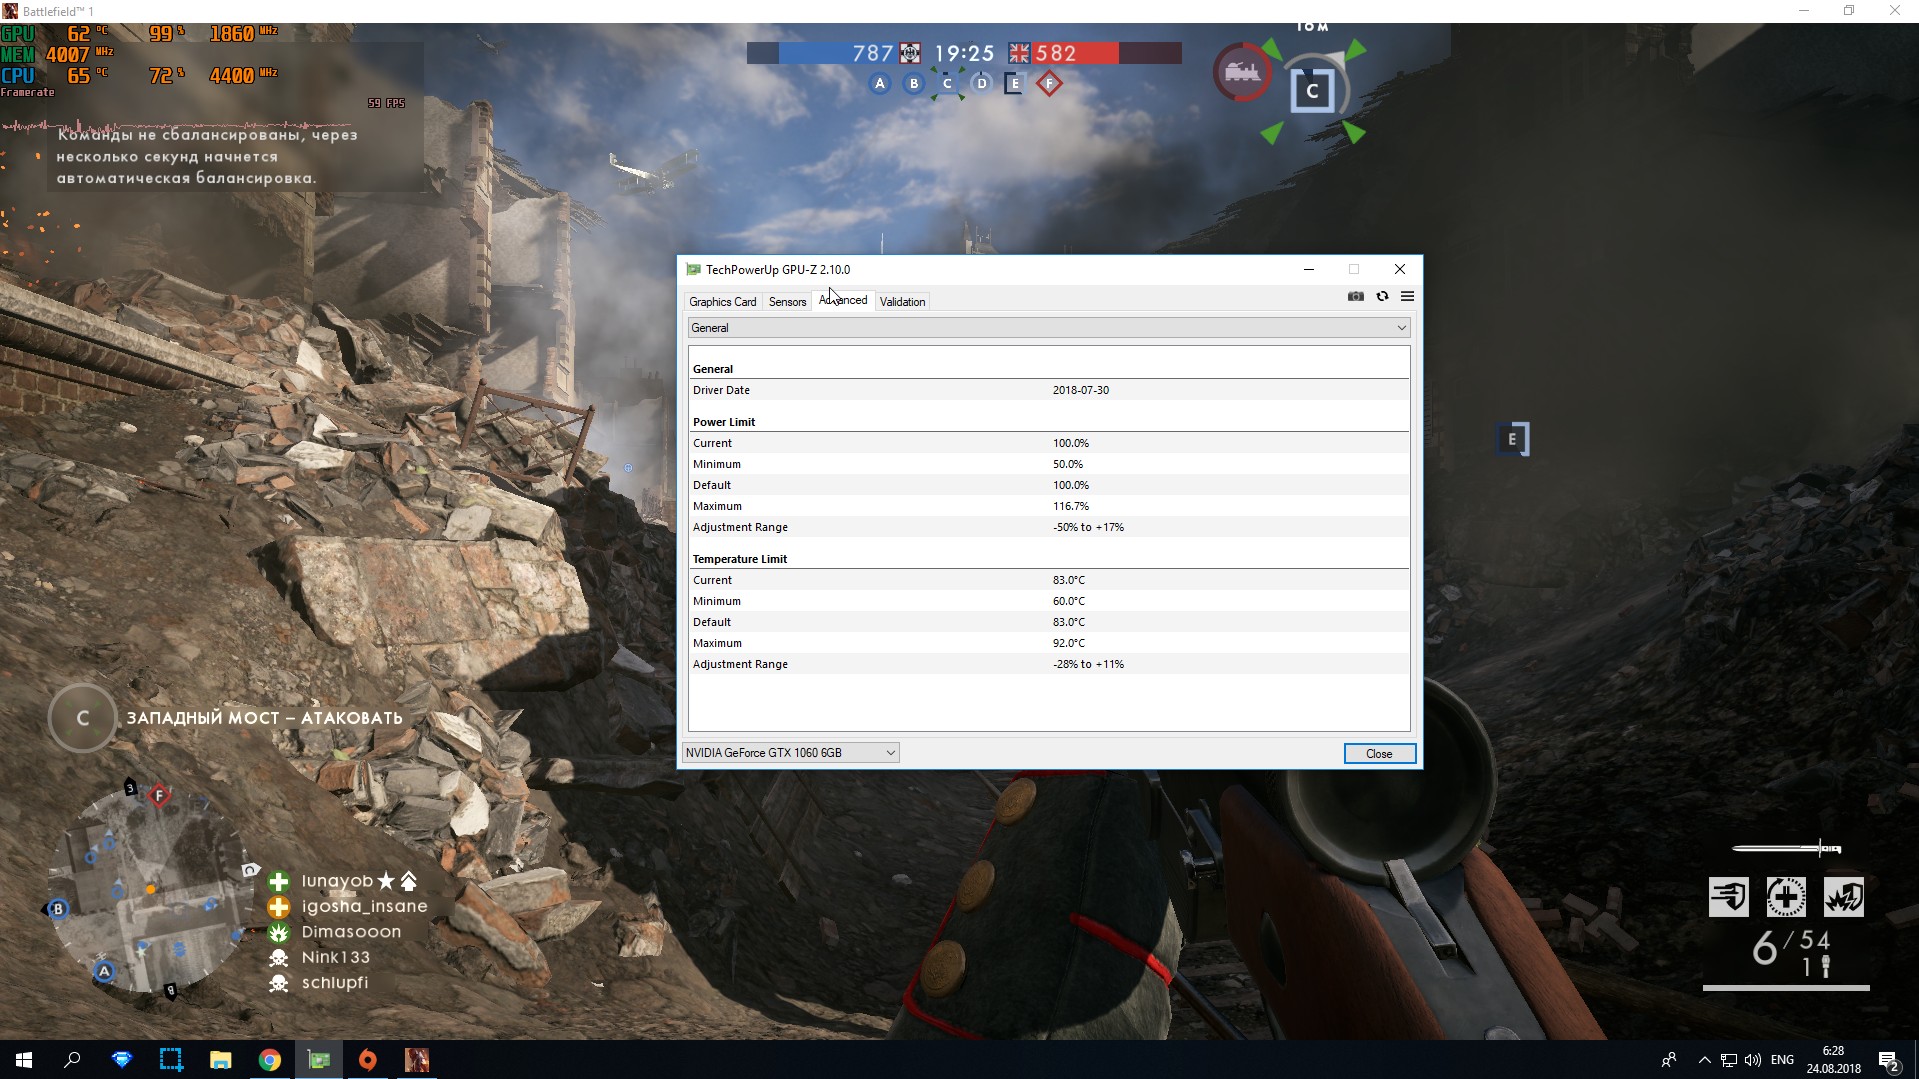Viewport: 1919px width, 1079px height.
Task: Click the ENG language indicator
Action: (1782, 1060)
